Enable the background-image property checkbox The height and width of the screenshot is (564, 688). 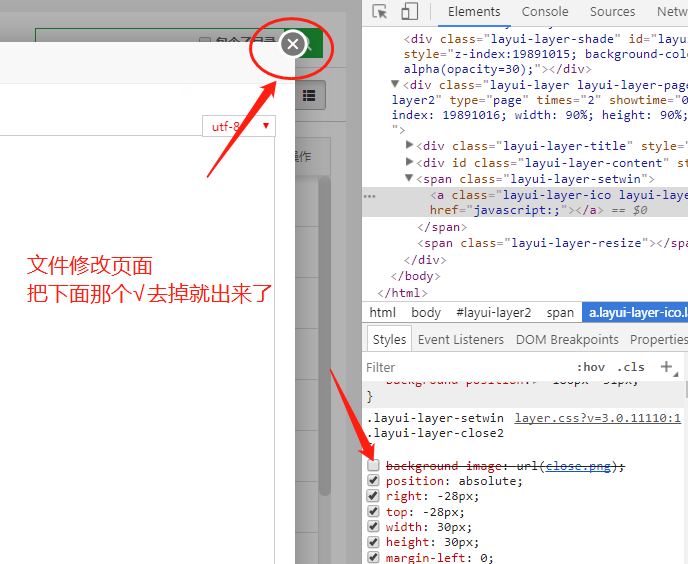373,465
